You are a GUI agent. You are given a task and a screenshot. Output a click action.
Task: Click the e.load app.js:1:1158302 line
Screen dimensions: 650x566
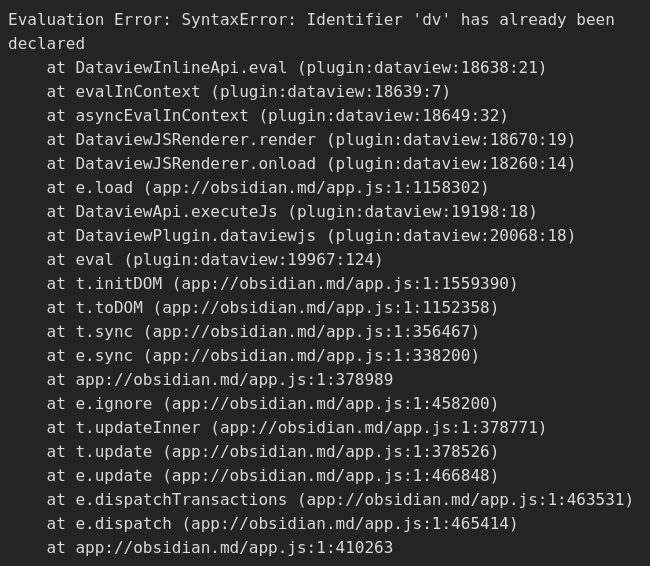click(x=268, y=188)
